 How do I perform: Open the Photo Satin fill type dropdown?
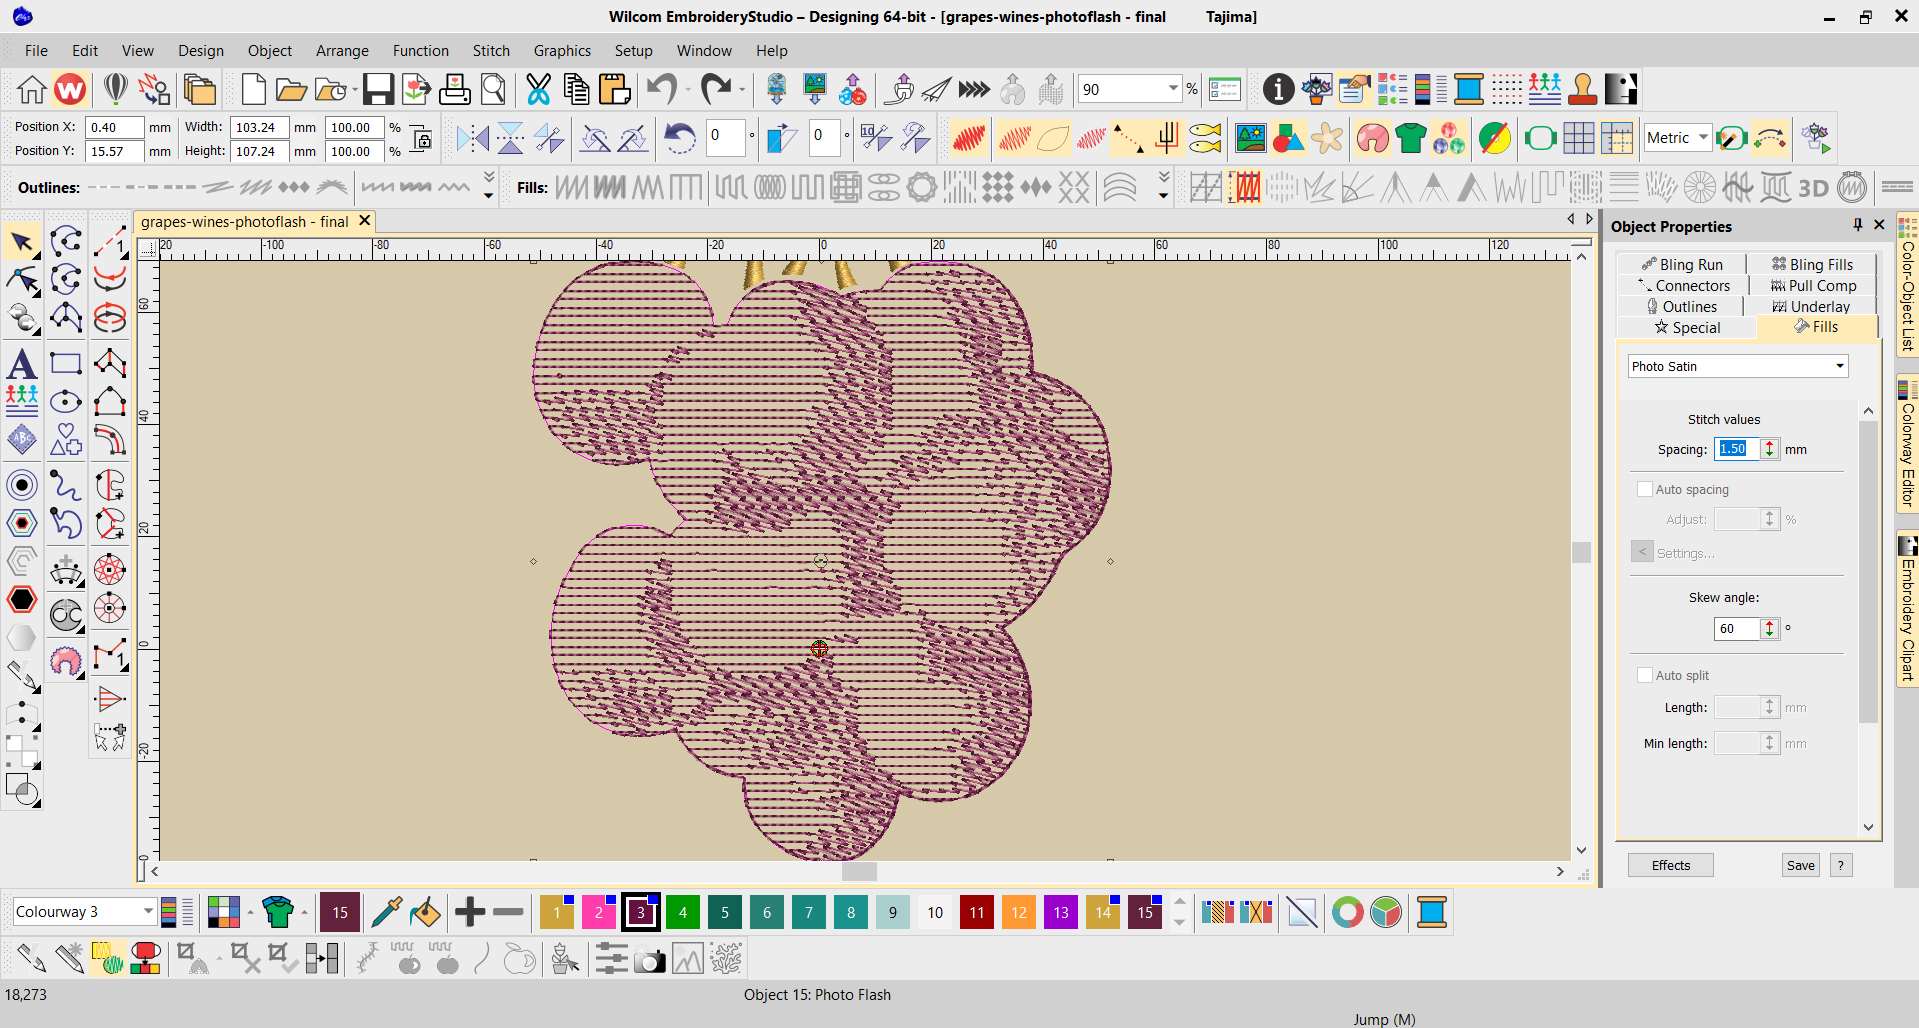point(1839,366)
